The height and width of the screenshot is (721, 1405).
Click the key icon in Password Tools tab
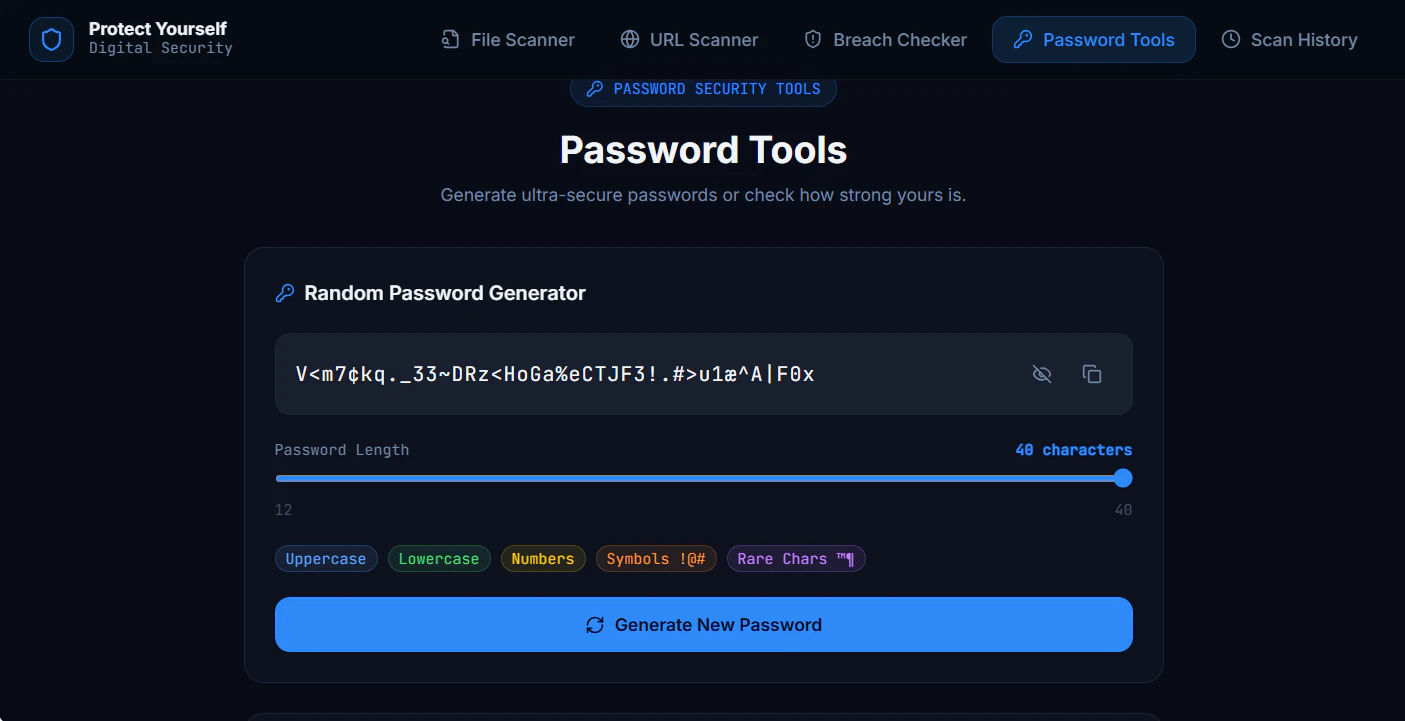(1022, 40)
